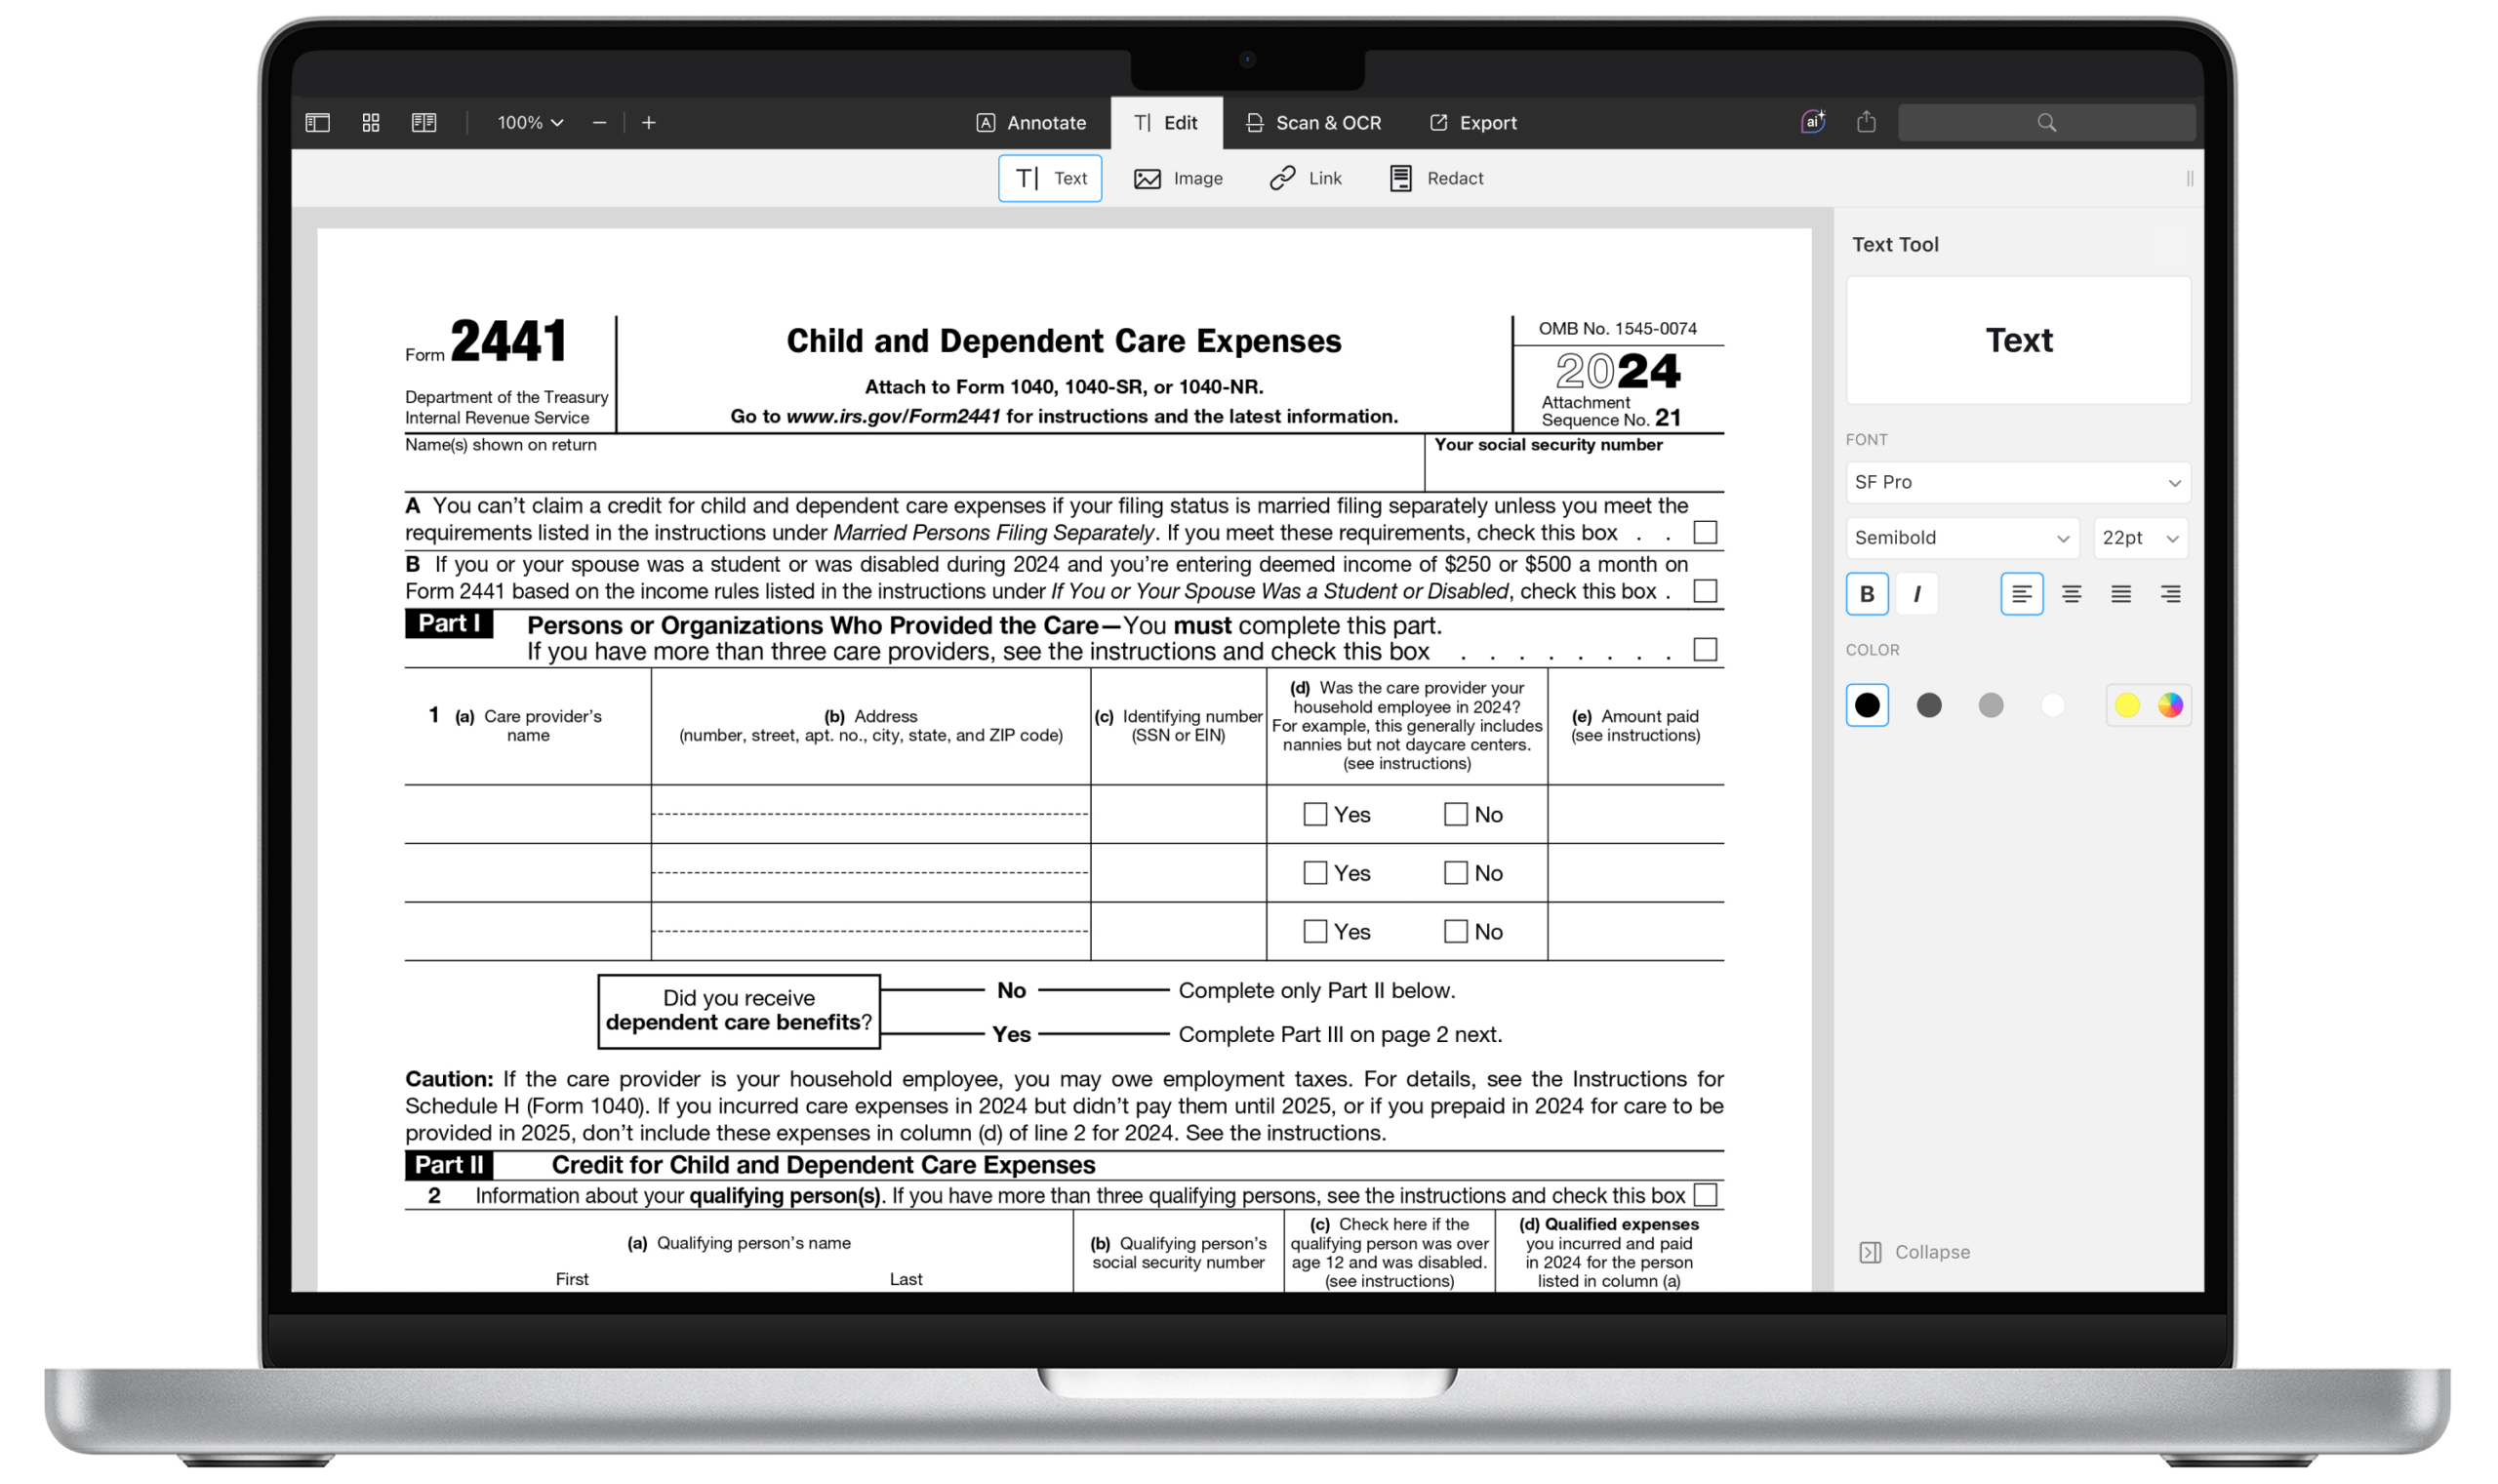The height and width of the screenshot is (1484, 2498).
Task: Toggle the sidebar panel icon
Action: click(x=317, y=122)
